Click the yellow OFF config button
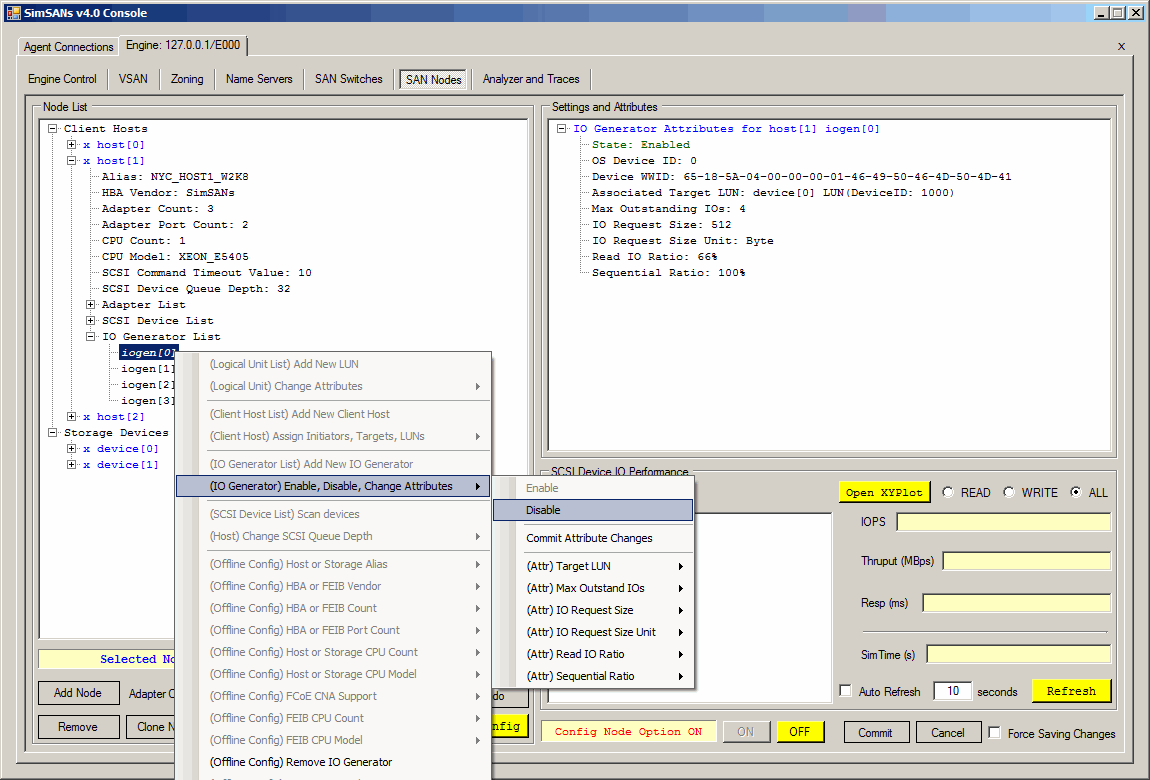 pos(799,732)
